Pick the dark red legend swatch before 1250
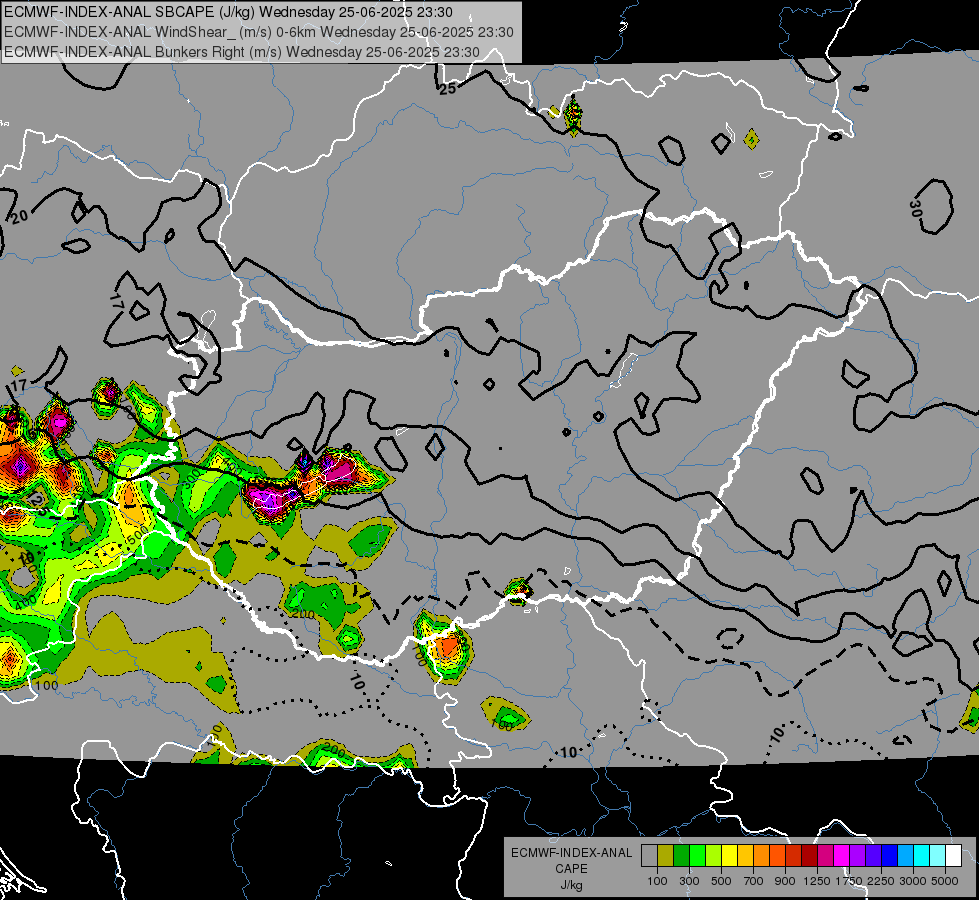 [809, 856]
